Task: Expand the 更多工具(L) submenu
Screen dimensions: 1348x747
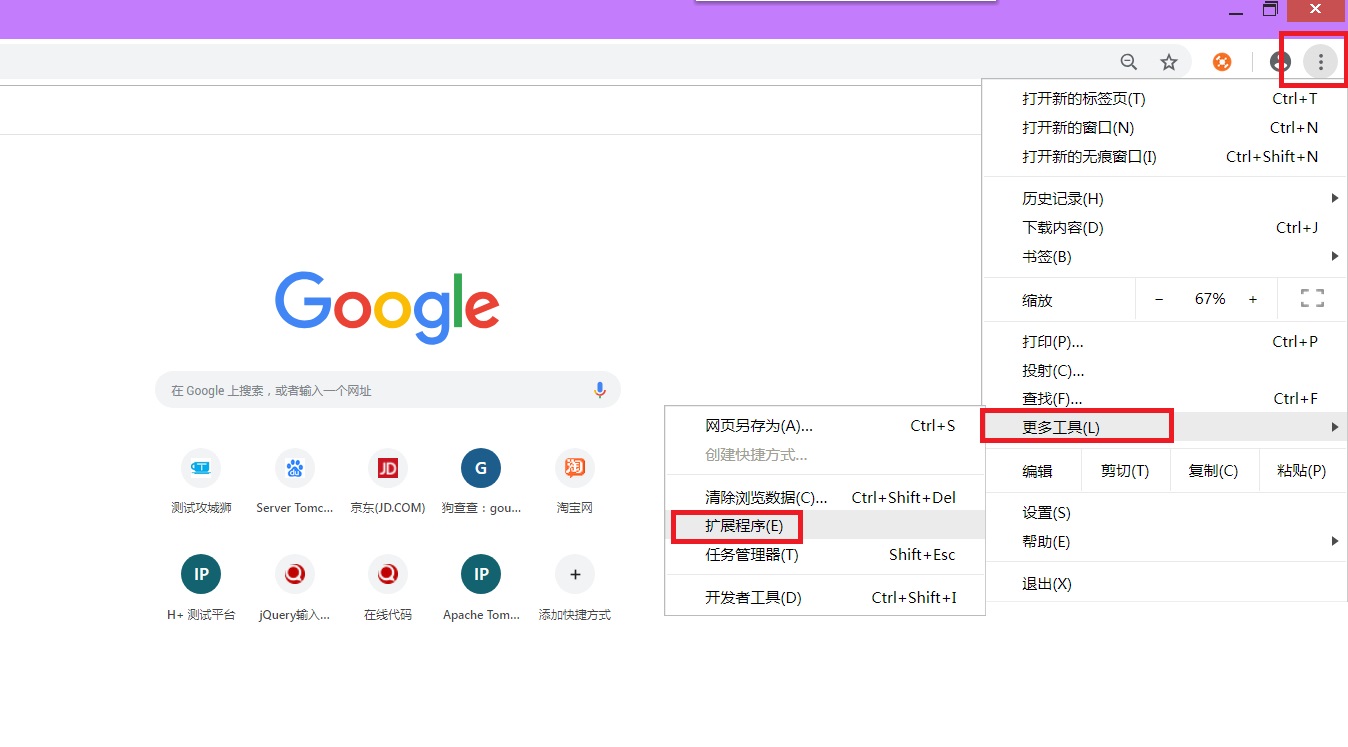Action: (x=1165, y=427)
